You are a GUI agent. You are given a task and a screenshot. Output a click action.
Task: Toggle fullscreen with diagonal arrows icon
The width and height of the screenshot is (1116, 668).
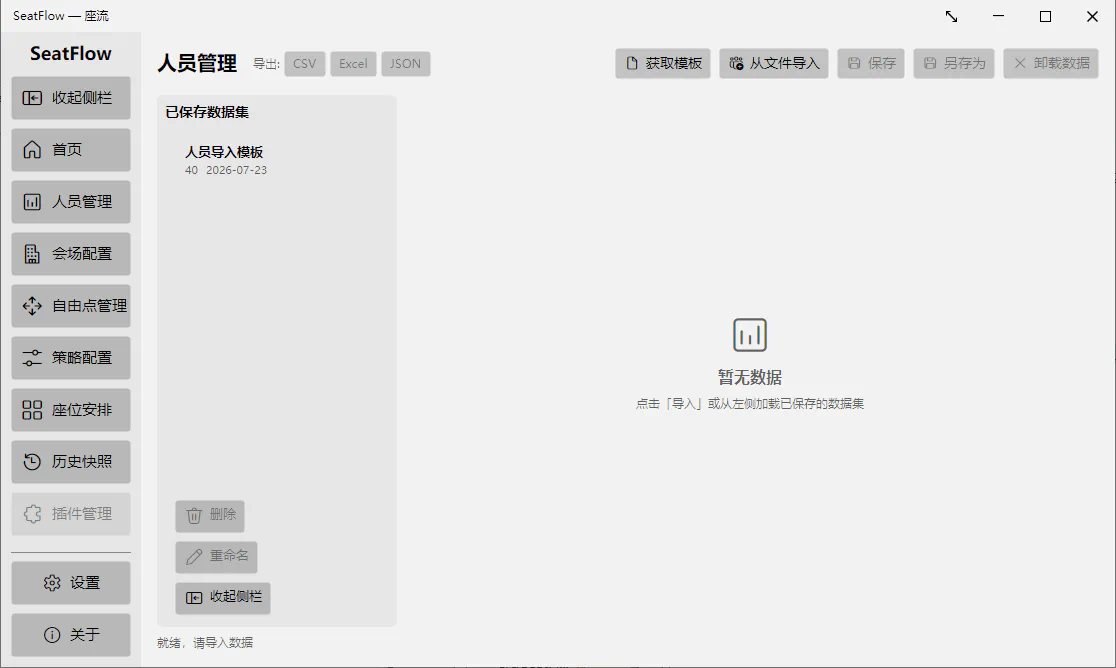(952, 16)
